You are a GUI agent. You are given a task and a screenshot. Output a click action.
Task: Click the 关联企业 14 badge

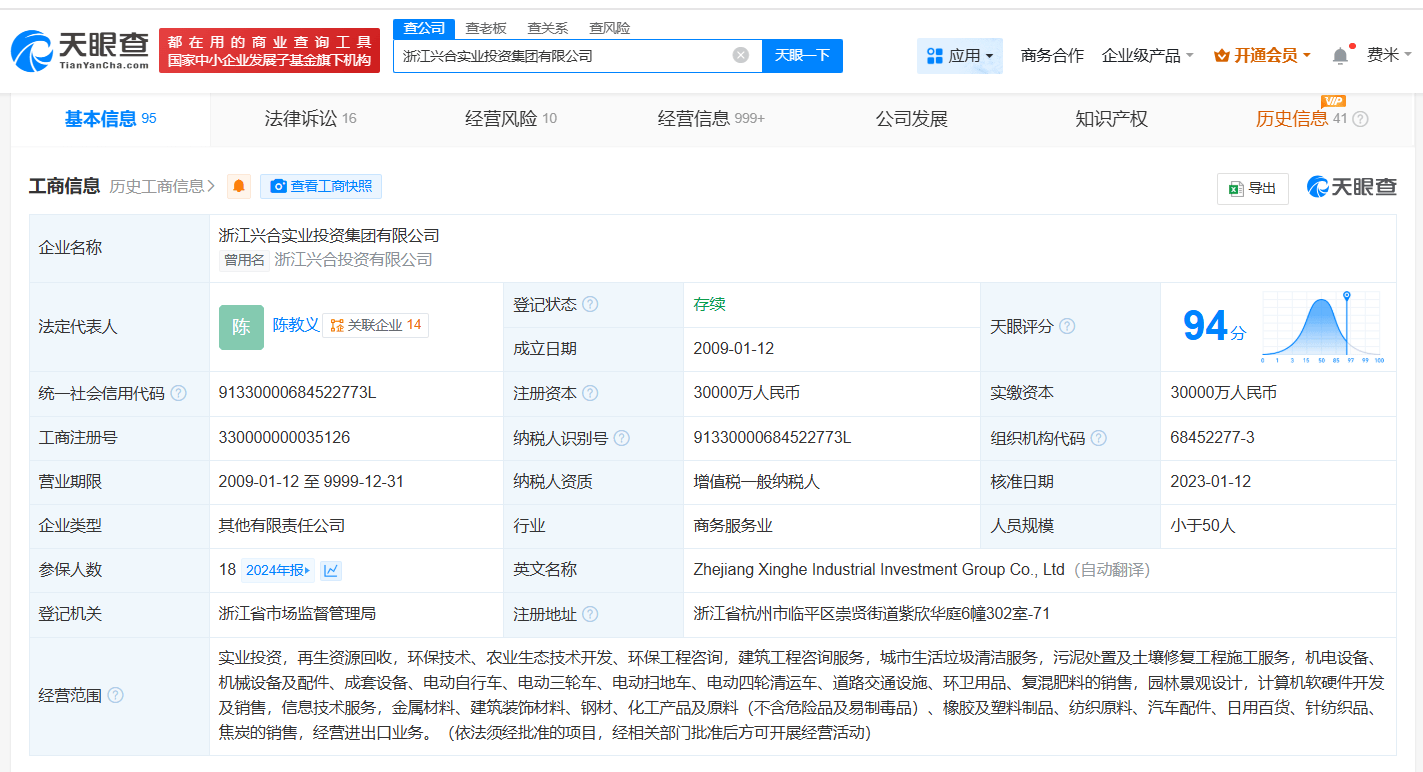click(375, 324)
